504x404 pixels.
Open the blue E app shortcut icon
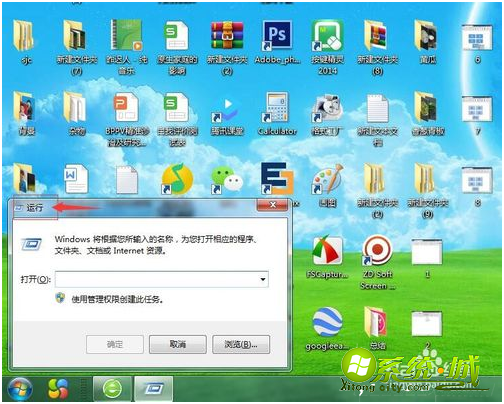tap(277, 179)
